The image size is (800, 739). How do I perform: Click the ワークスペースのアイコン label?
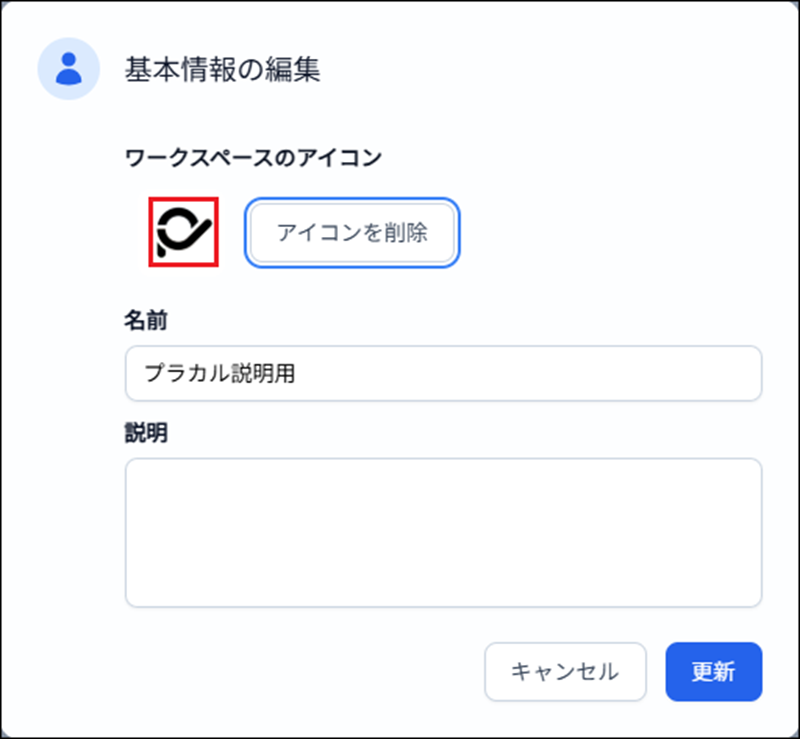[x=254, y=157]
